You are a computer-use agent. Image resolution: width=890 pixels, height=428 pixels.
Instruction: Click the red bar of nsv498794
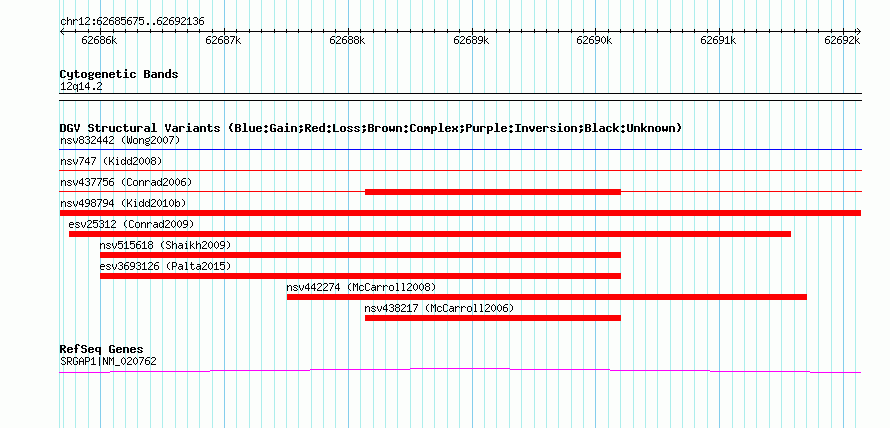(460, 213)
